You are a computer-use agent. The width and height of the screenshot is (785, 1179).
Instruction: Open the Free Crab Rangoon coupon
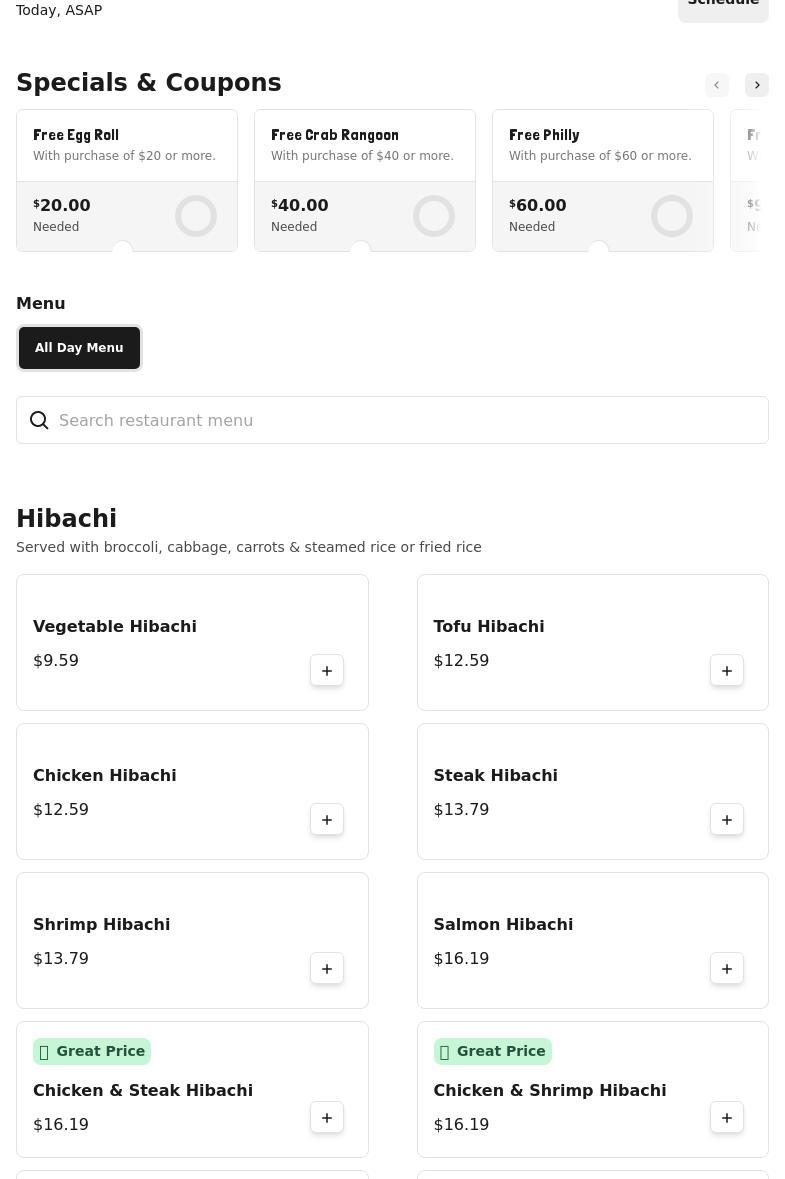tap(365, 145)
